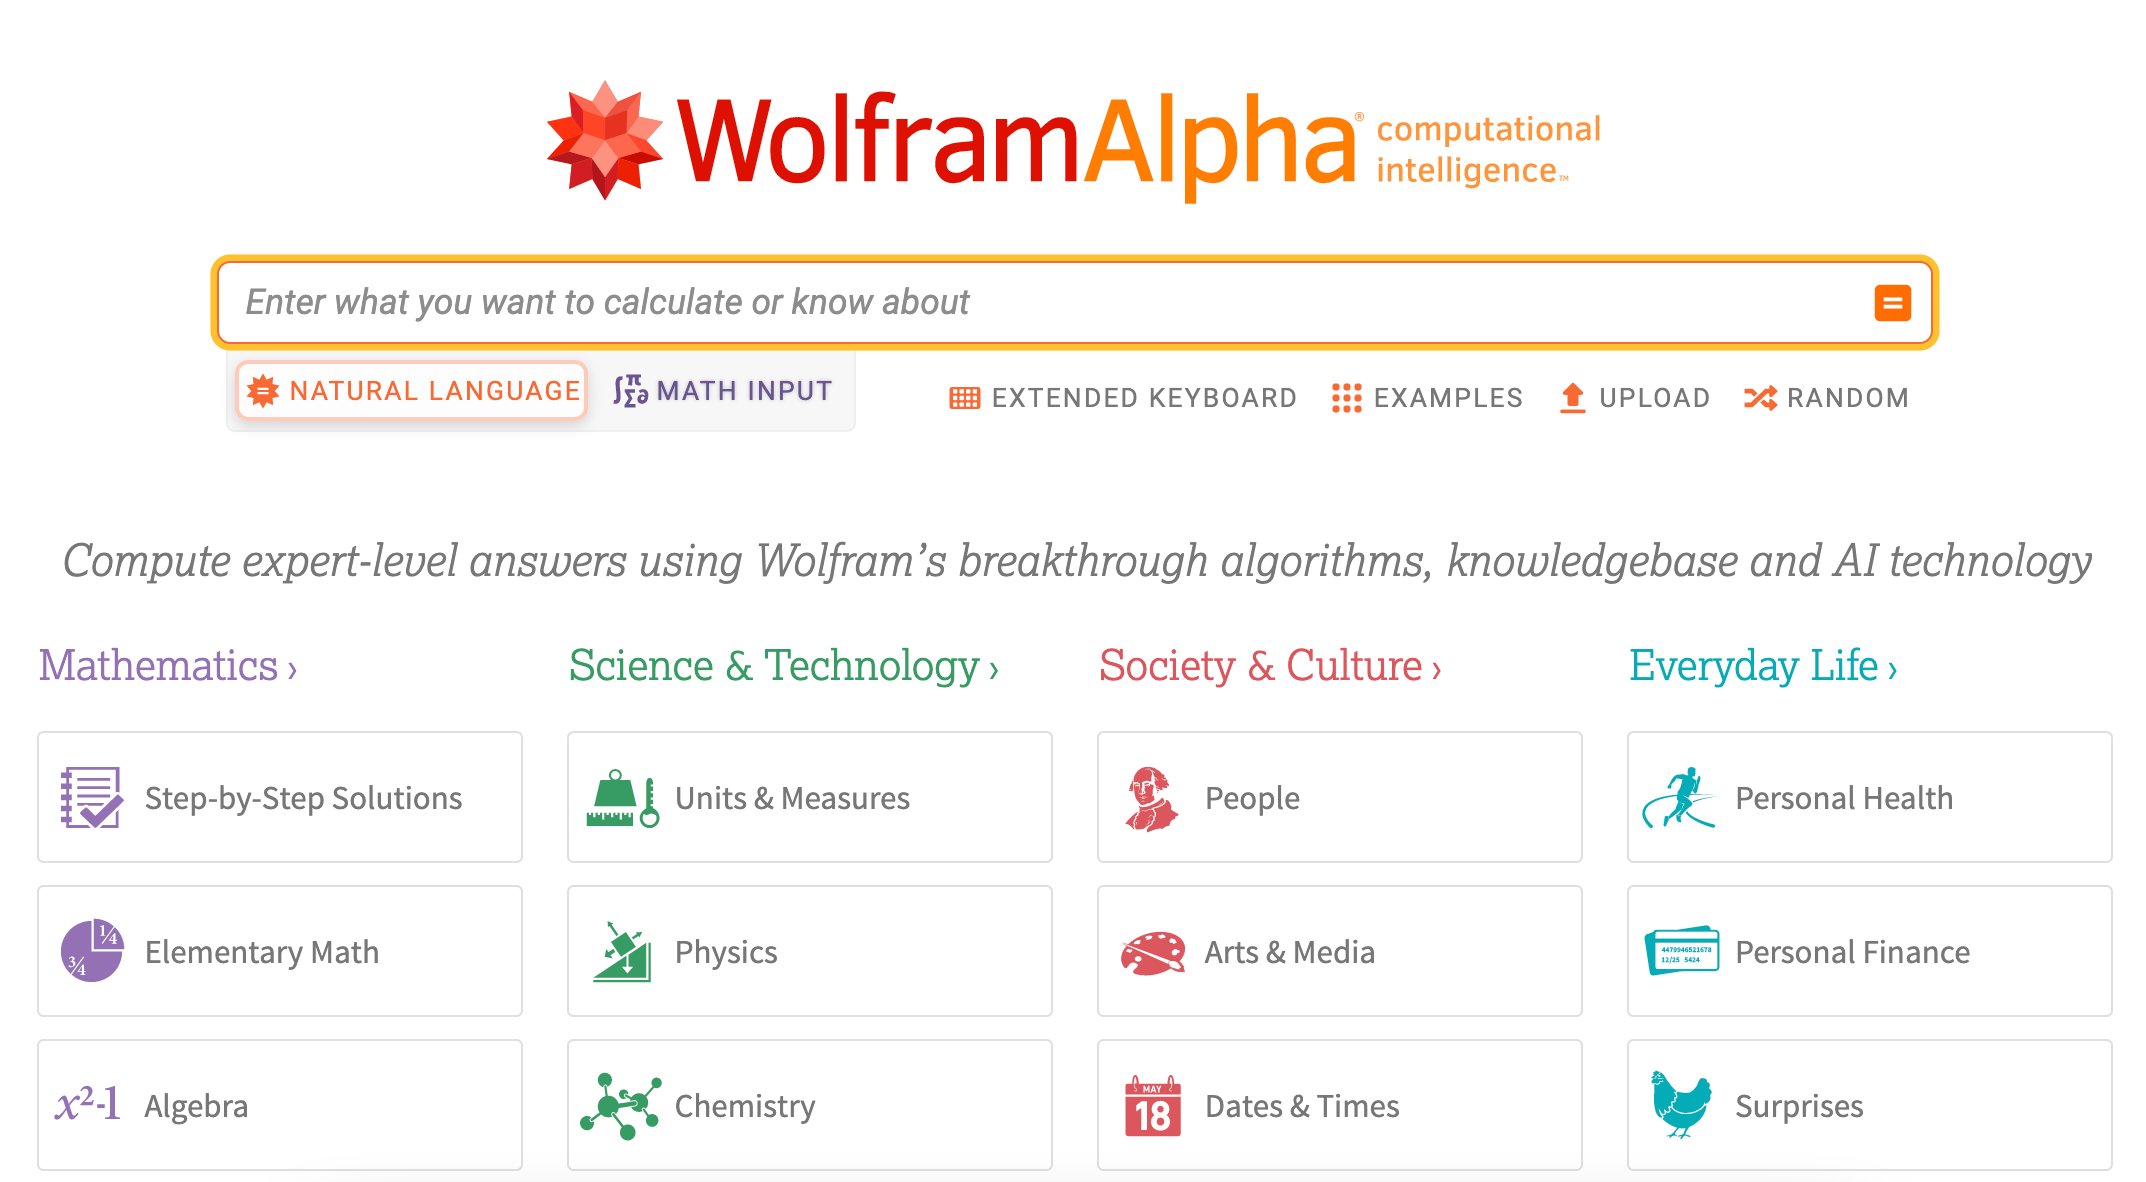Expand the Science & Technology category heading

(x=784, y=666)
